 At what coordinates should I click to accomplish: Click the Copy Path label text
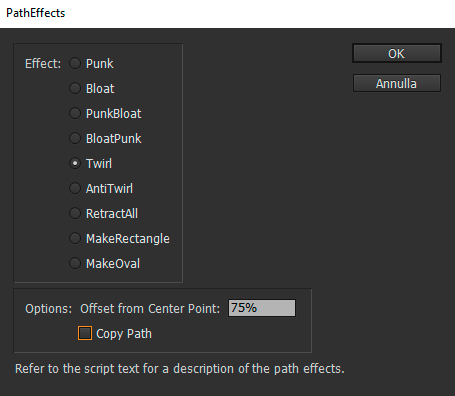click(x=124, y=334)
